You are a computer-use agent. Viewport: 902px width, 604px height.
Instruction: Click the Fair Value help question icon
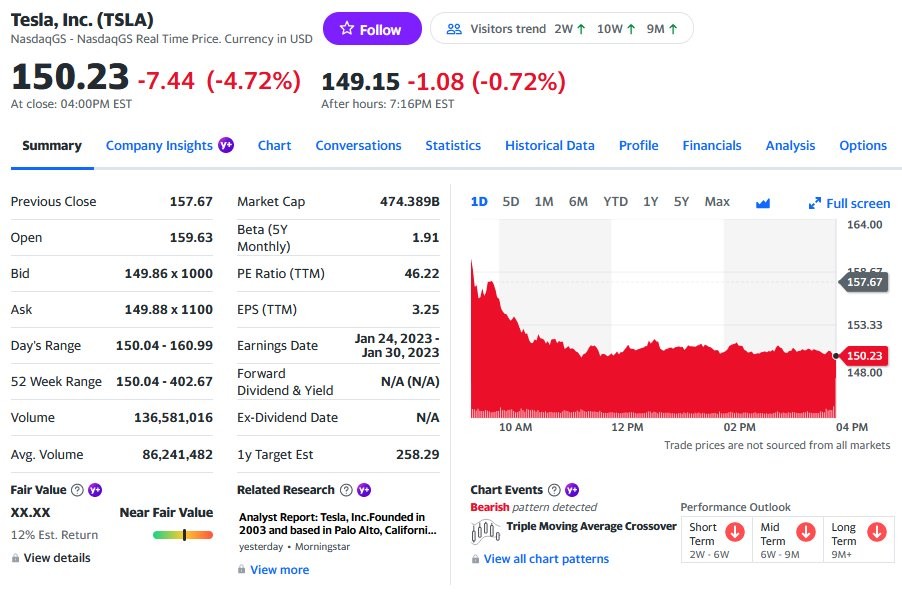(77, 490)
